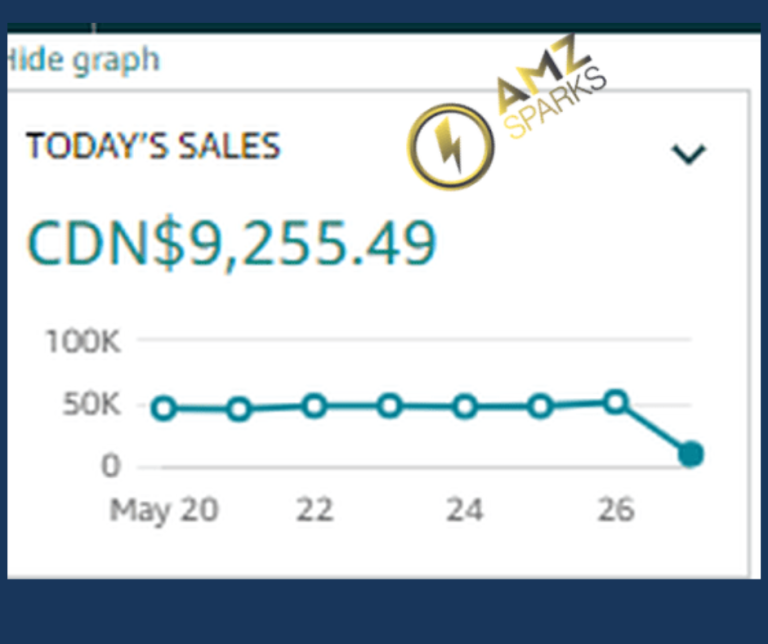Click the 0 y-axis label

110,466
